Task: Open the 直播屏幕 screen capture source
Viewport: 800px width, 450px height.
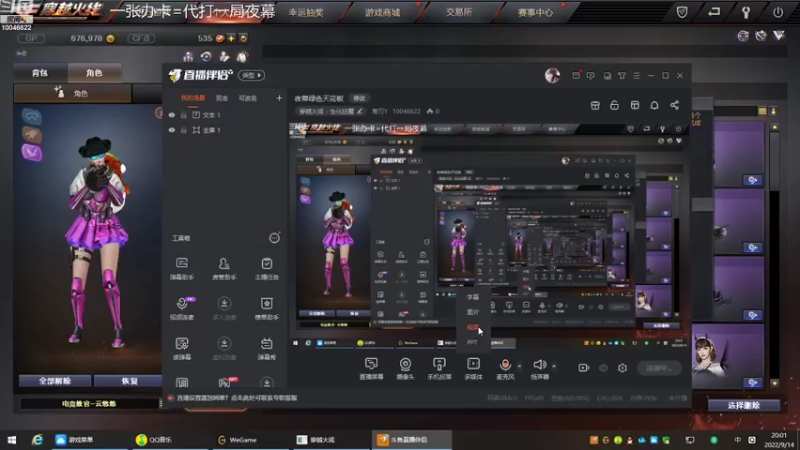Action: coord(371,368)
